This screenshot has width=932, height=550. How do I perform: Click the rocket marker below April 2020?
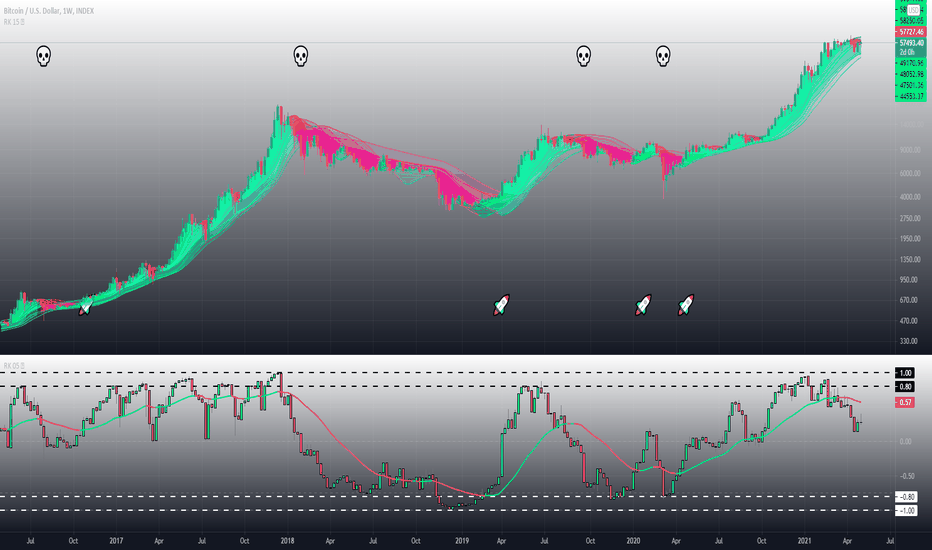tap(686, 305)
